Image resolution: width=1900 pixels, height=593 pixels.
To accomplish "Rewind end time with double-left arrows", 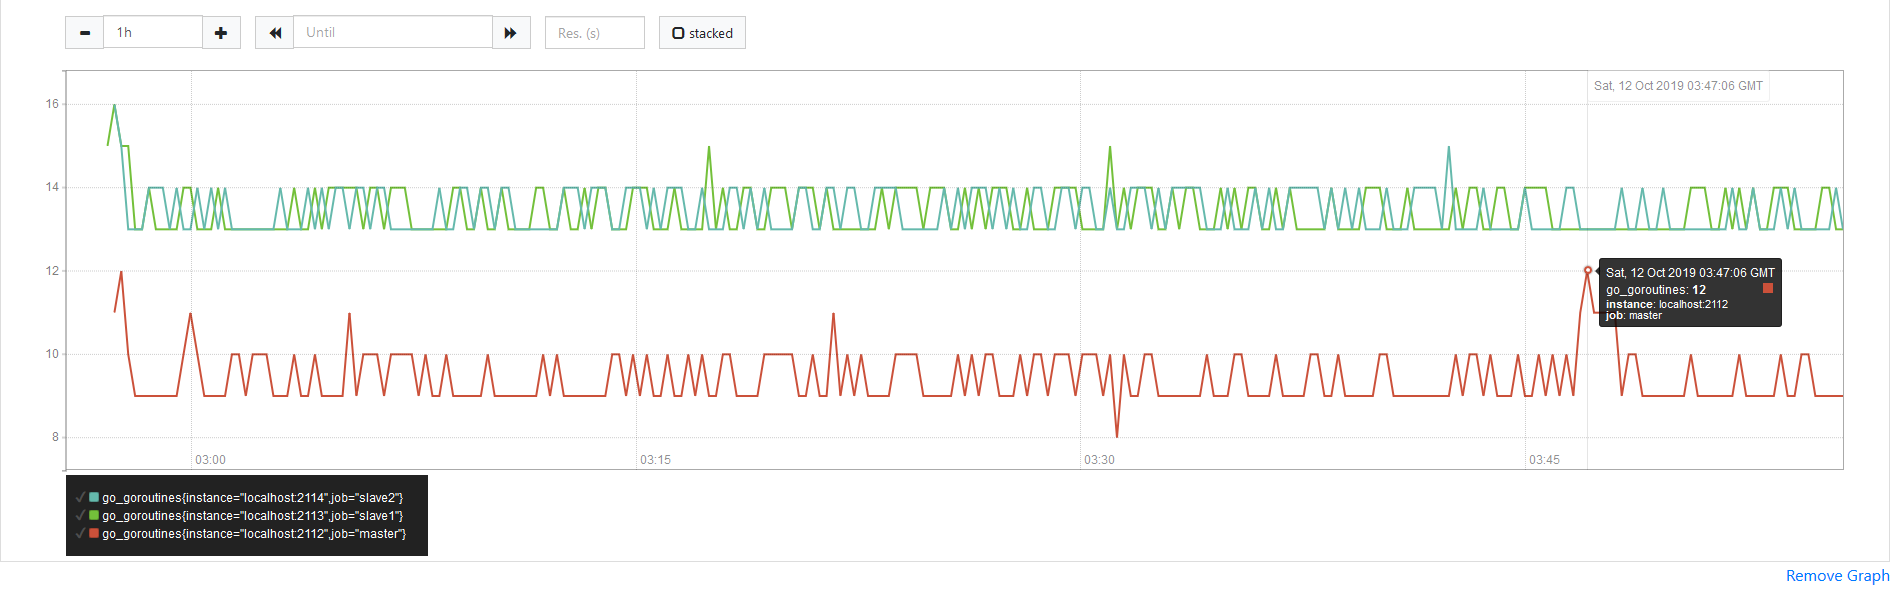I will pyautogui.click(x=275, y=33).
